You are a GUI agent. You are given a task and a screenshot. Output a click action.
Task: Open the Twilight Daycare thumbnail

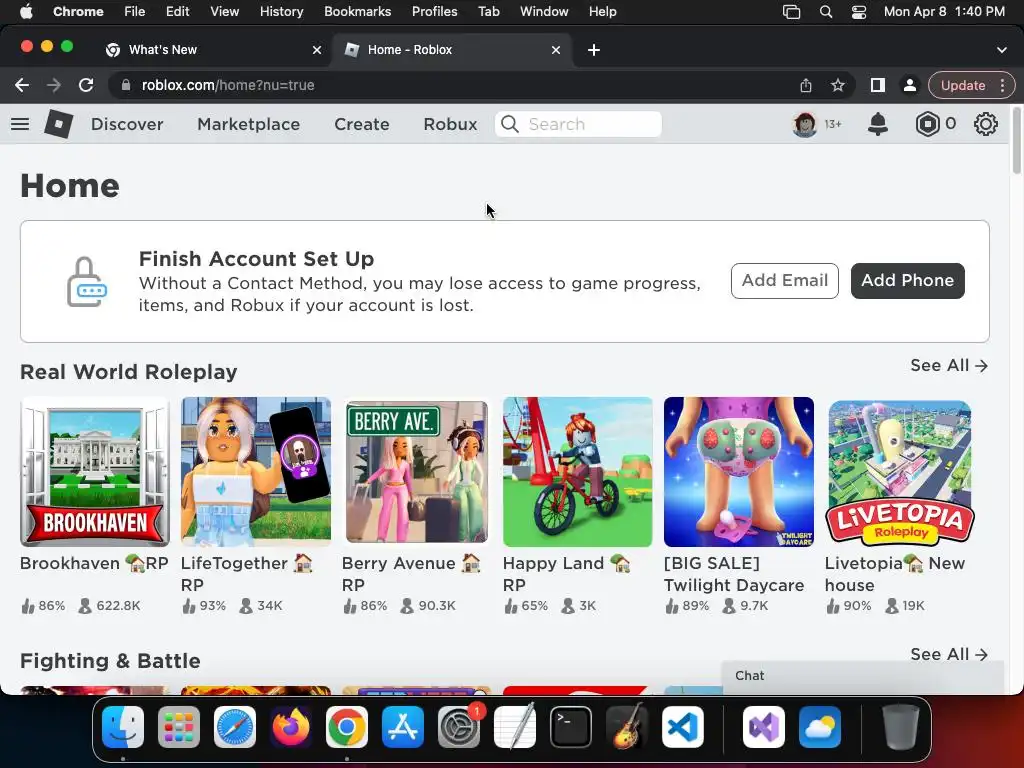pos(739,472)
